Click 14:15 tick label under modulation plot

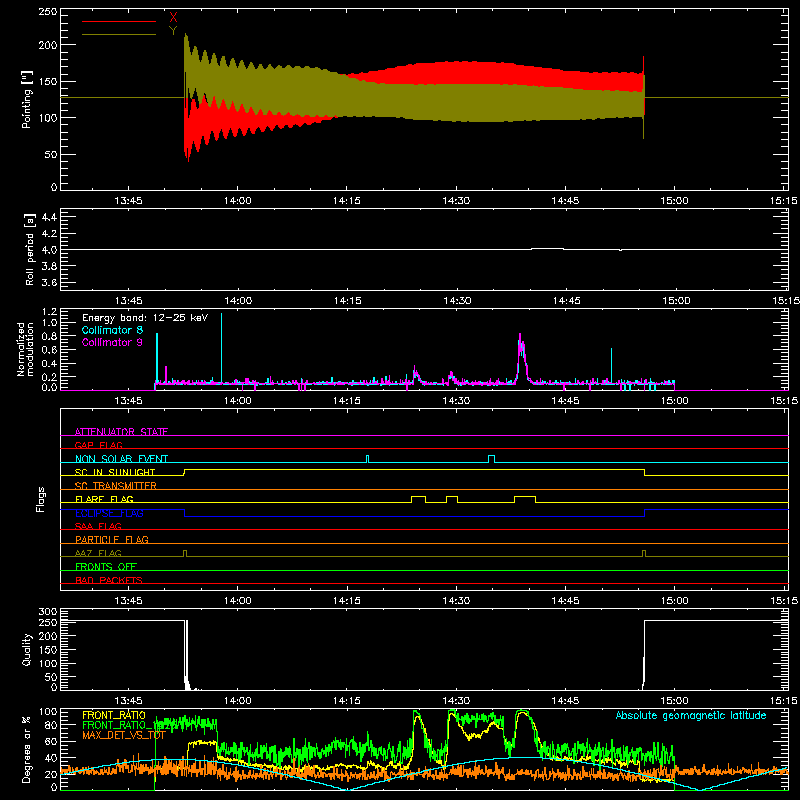[347, 401]
